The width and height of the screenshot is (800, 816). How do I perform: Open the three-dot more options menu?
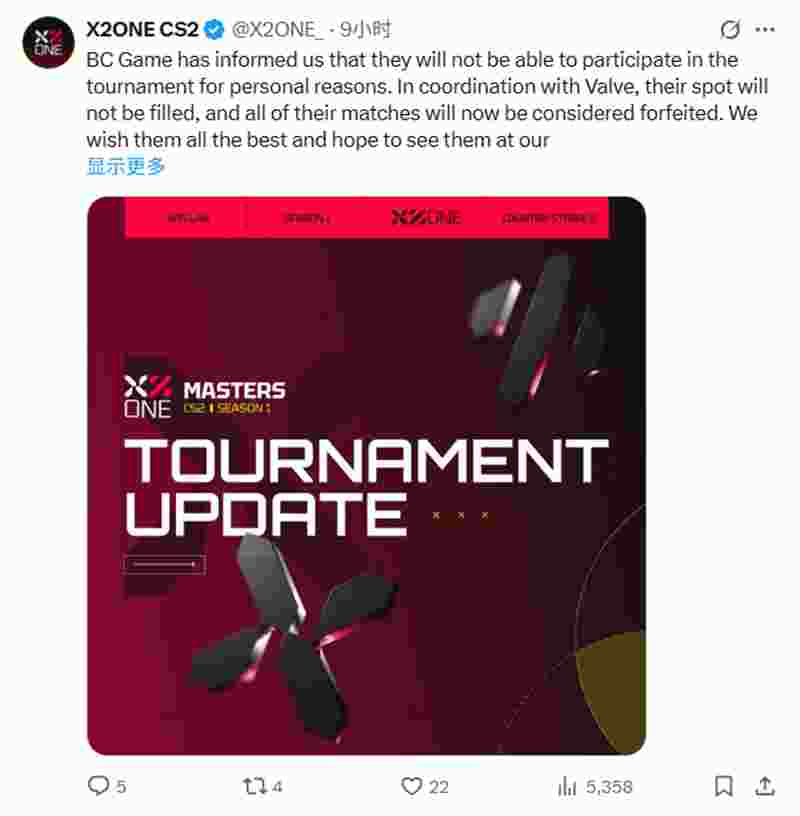pos(765,30)
